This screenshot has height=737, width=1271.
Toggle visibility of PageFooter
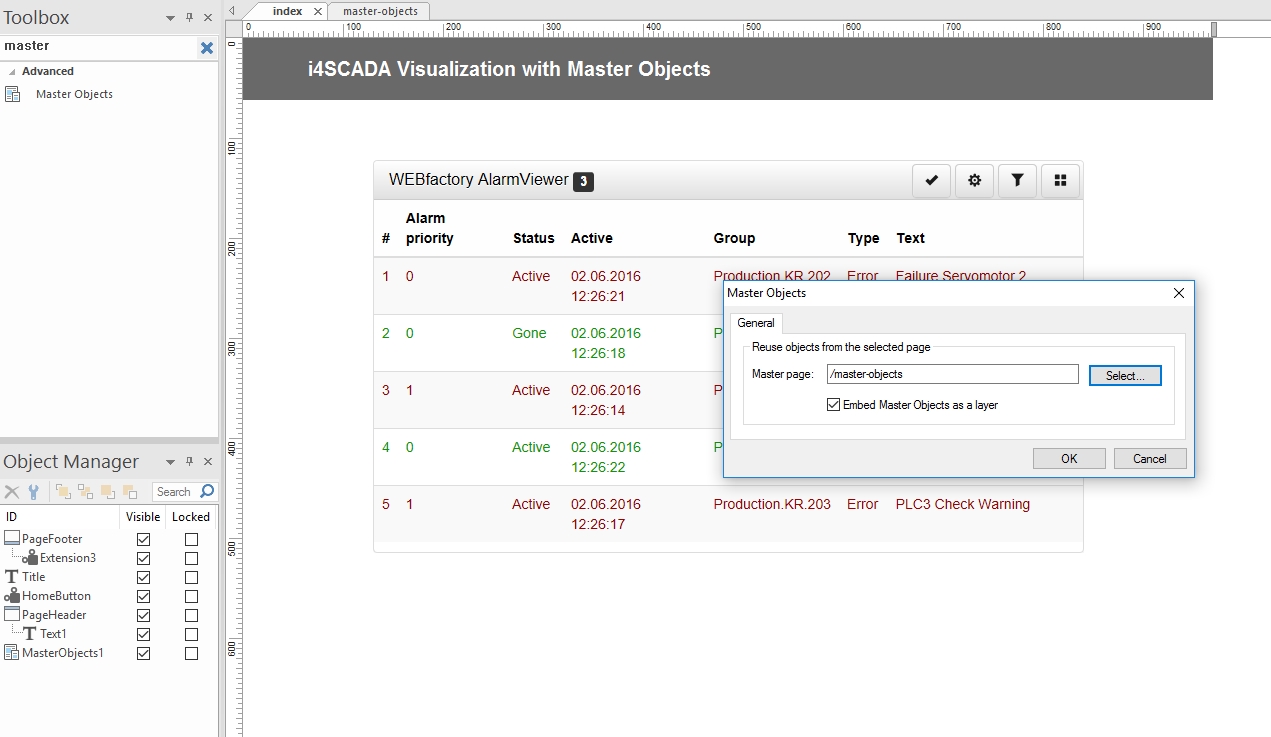click(x=144, y=539)
